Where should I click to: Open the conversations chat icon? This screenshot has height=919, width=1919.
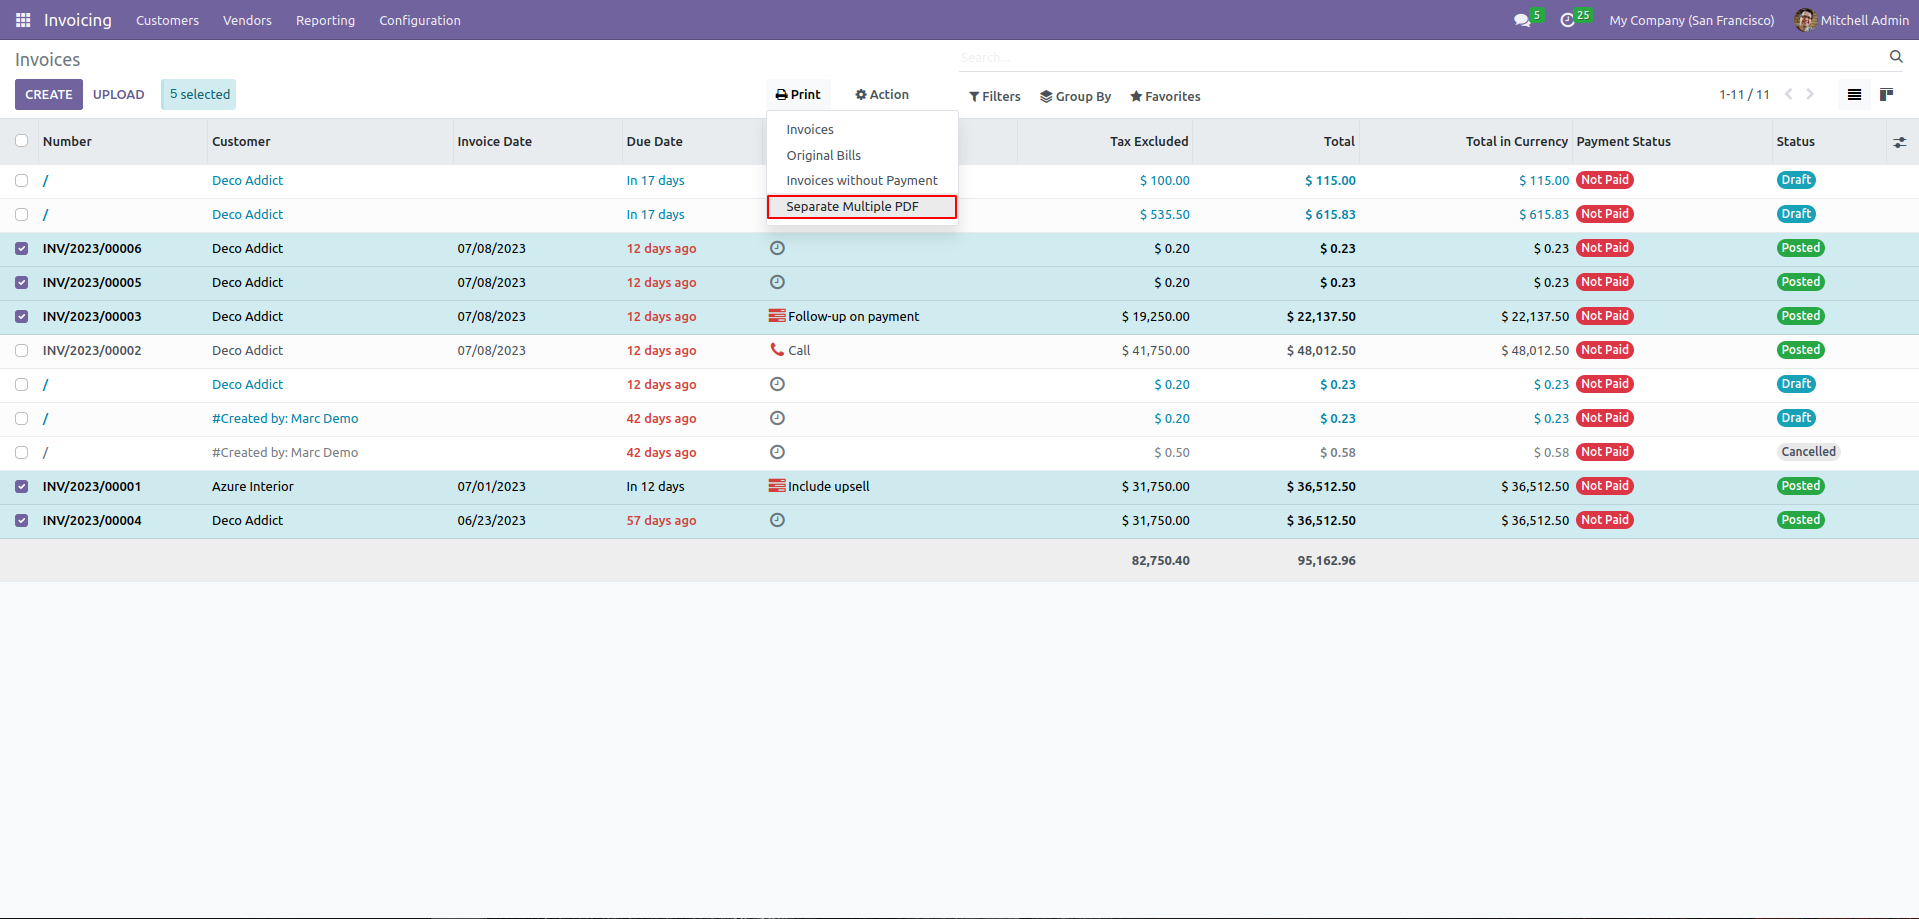point(1522,20)
